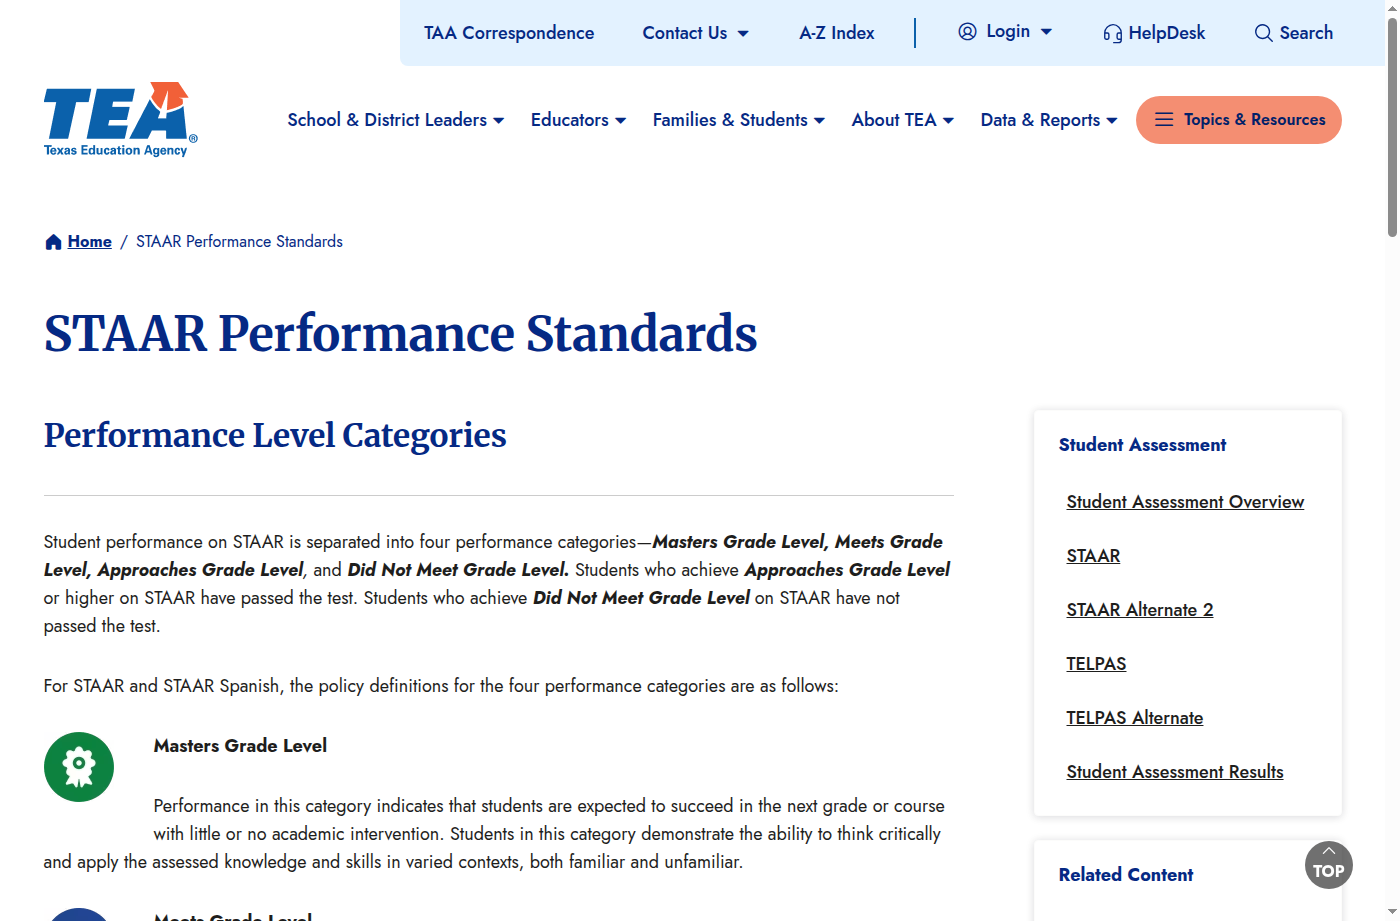This screenshot has height=921, width=1400.
Task: Select Contact Us in top bar
Action: point(685,33)
